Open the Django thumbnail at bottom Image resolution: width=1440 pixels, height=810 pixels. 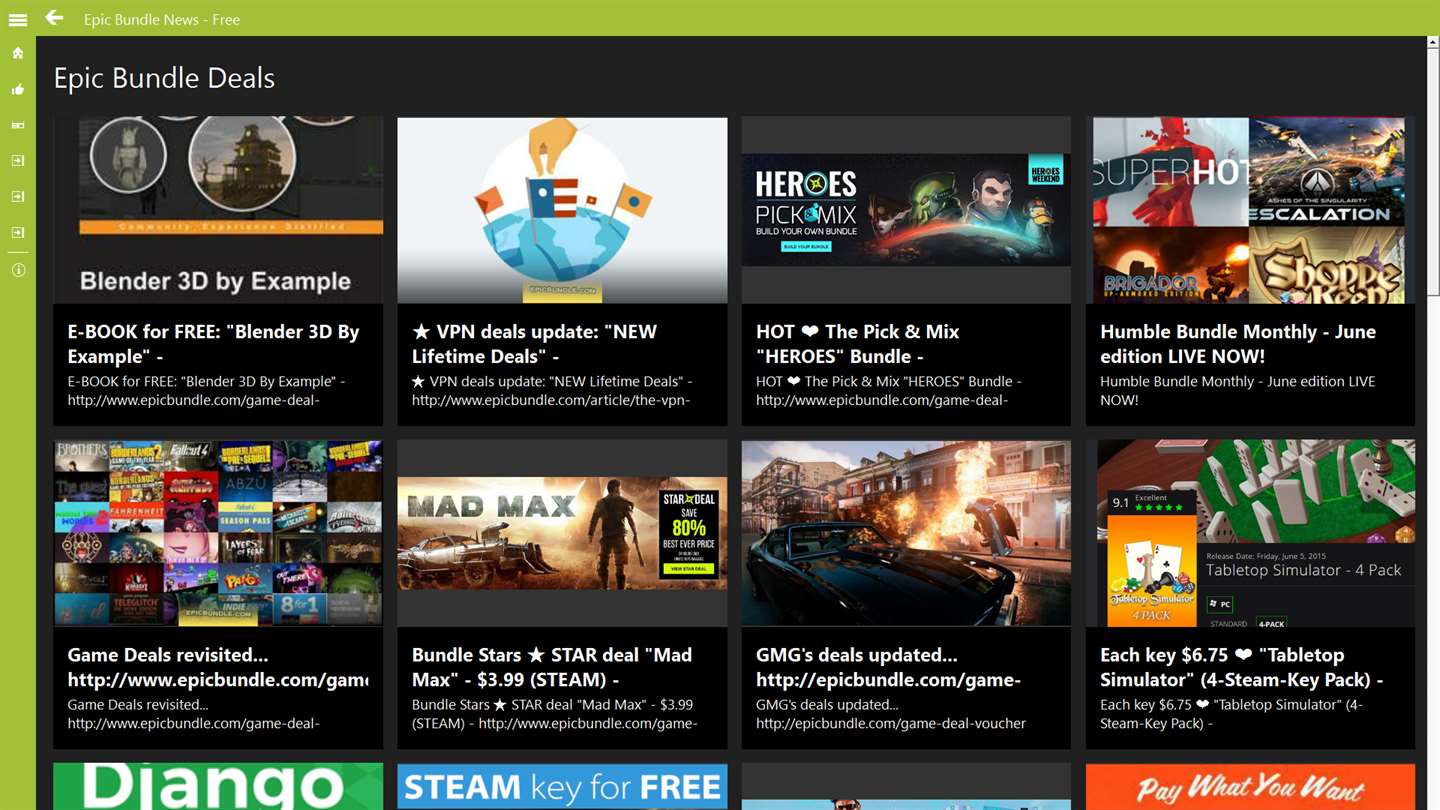pyautogui.click(x=218, y=786)
